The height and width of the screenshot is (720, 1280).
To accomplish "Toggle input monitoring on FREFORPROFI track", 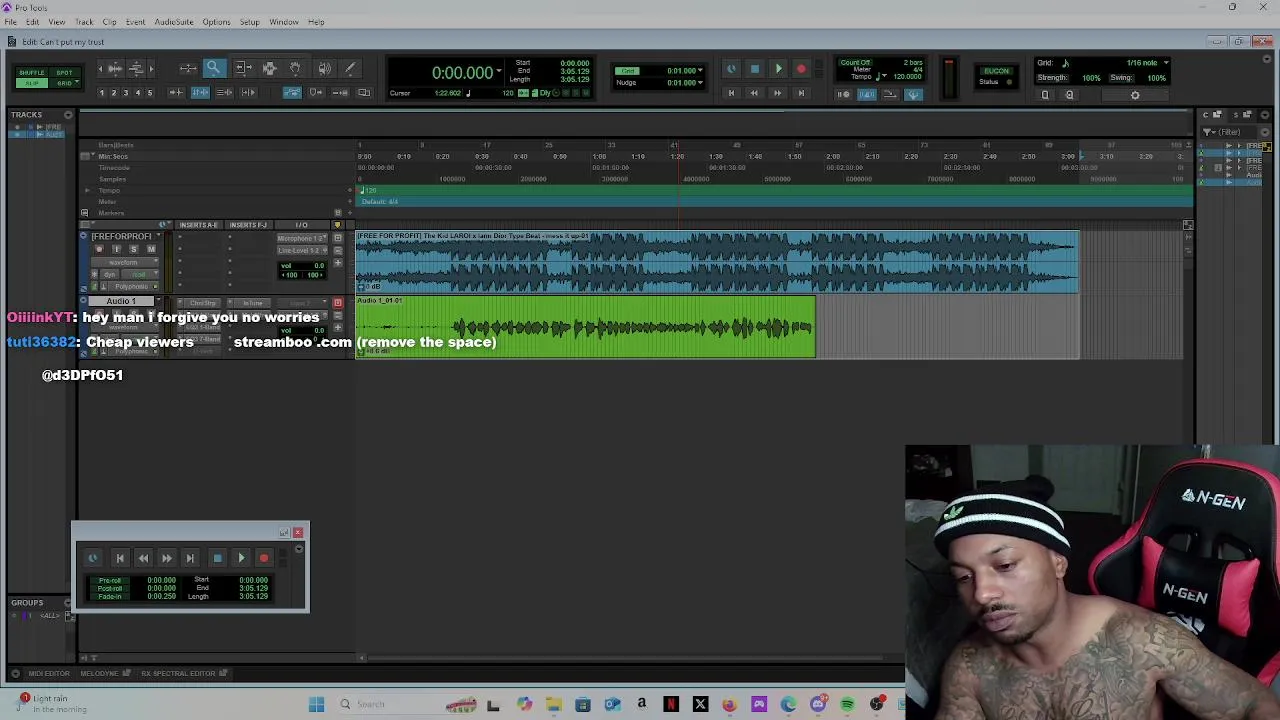I will (x=116, y=249).
